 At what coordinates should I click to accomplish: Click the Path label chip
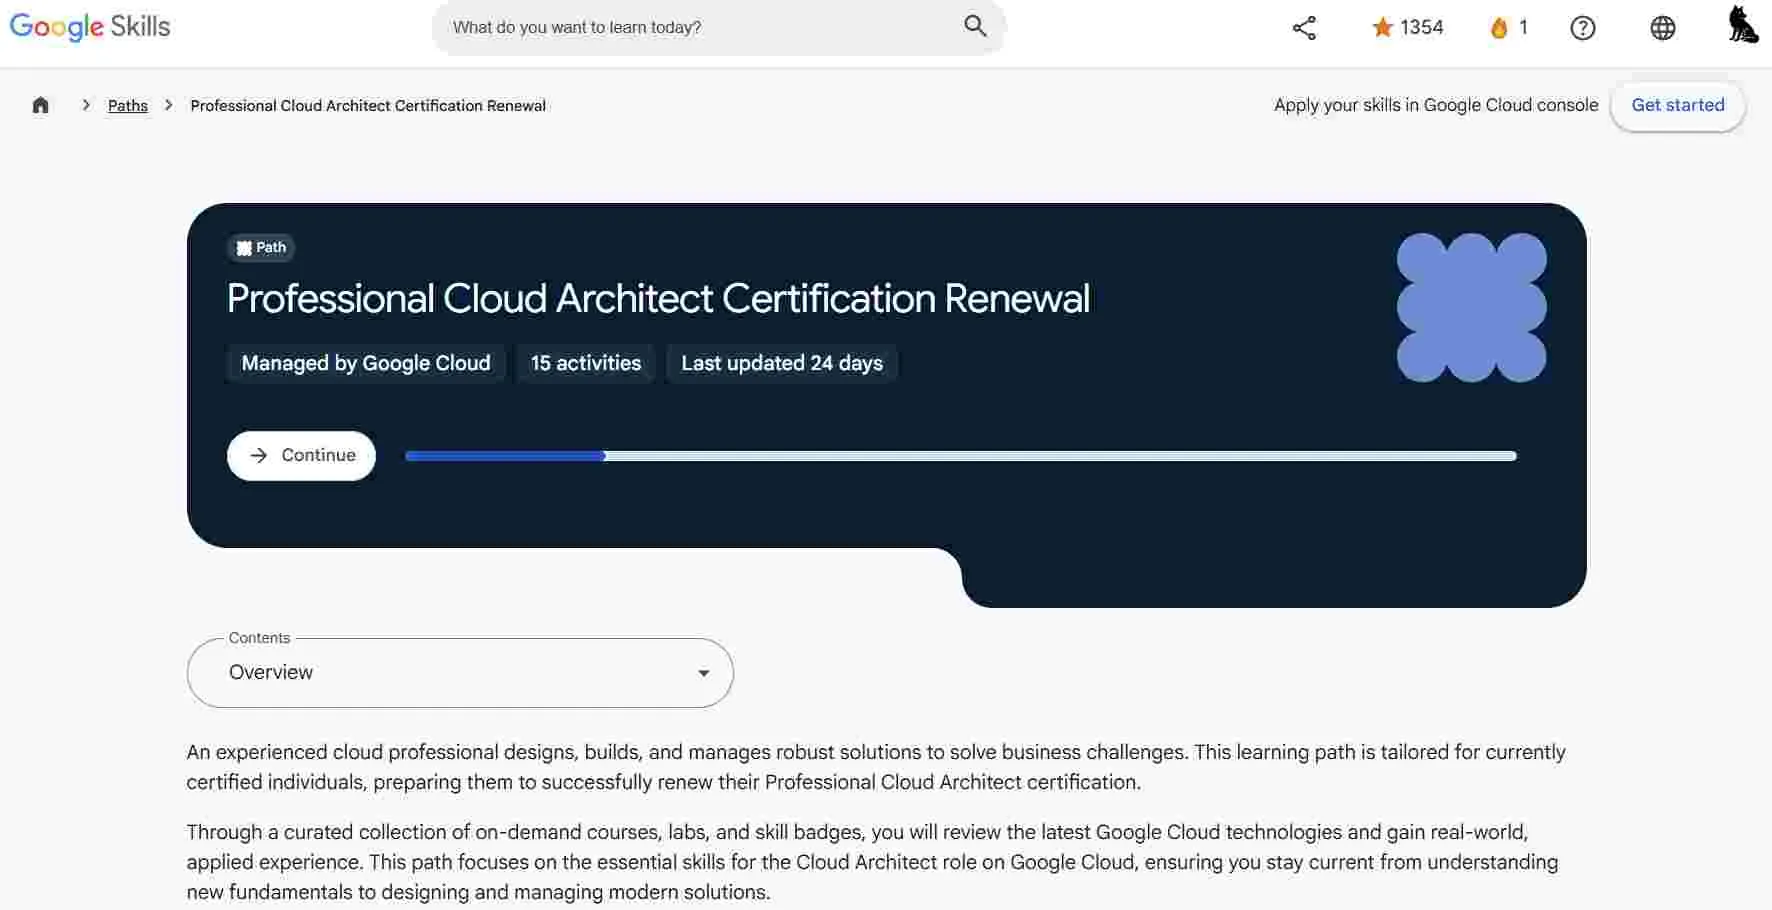click(261, 247)
